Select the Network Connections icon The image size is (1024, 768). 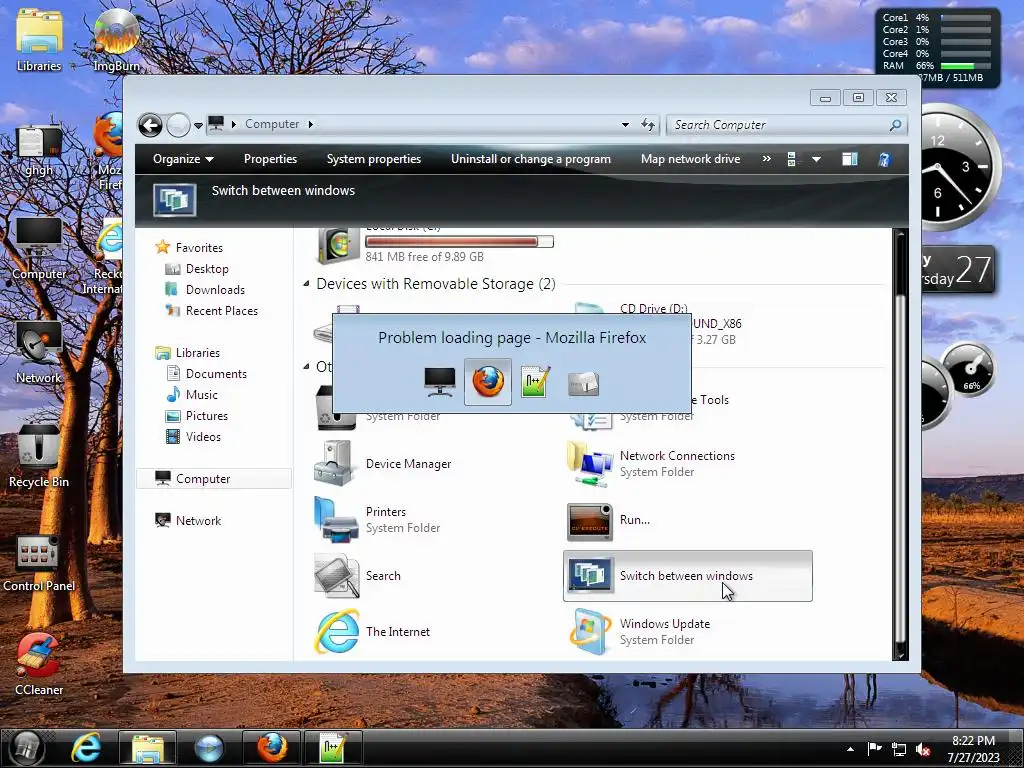590,464
